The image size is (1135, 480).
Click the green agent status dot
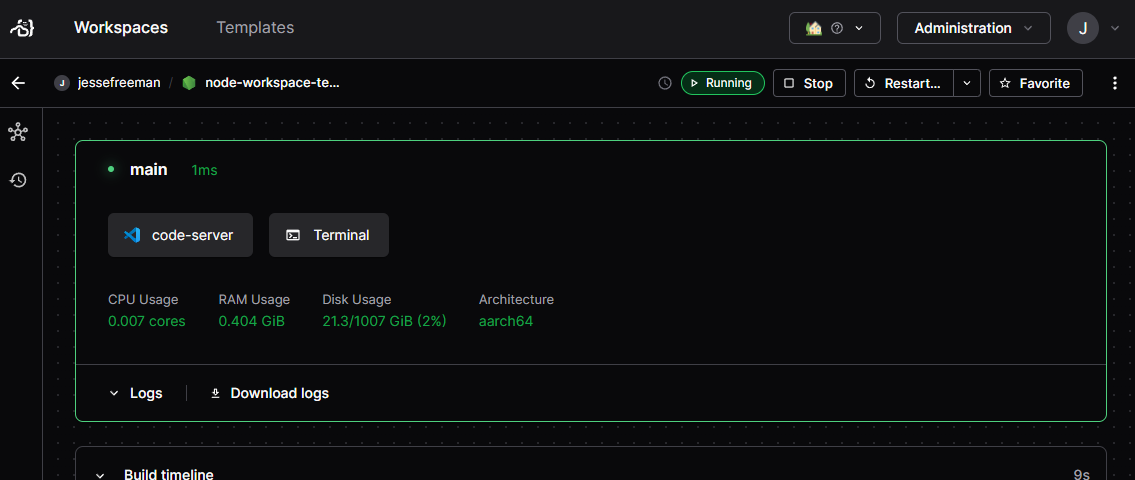pos(111,169)
